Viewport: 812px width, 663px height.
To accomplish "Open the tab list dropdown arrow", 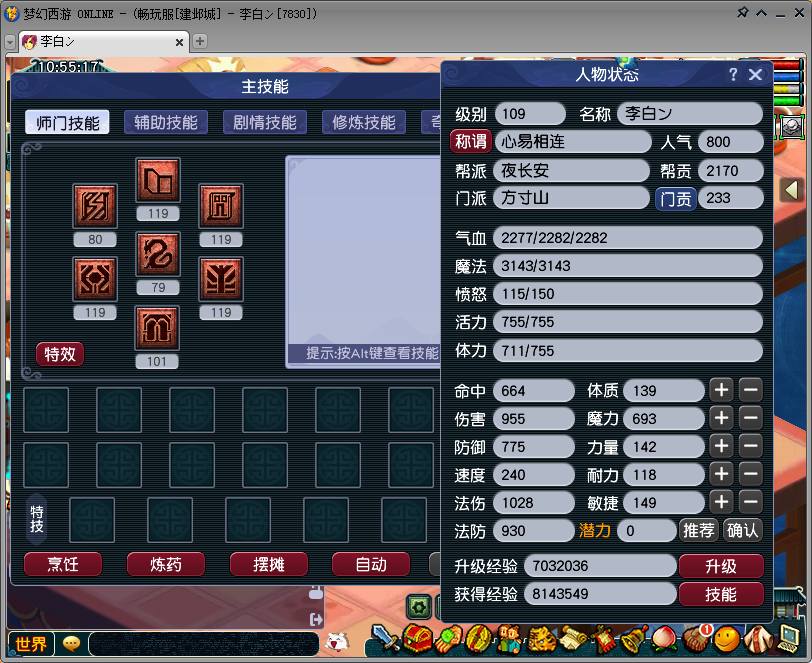I will (x=10, y=42).
